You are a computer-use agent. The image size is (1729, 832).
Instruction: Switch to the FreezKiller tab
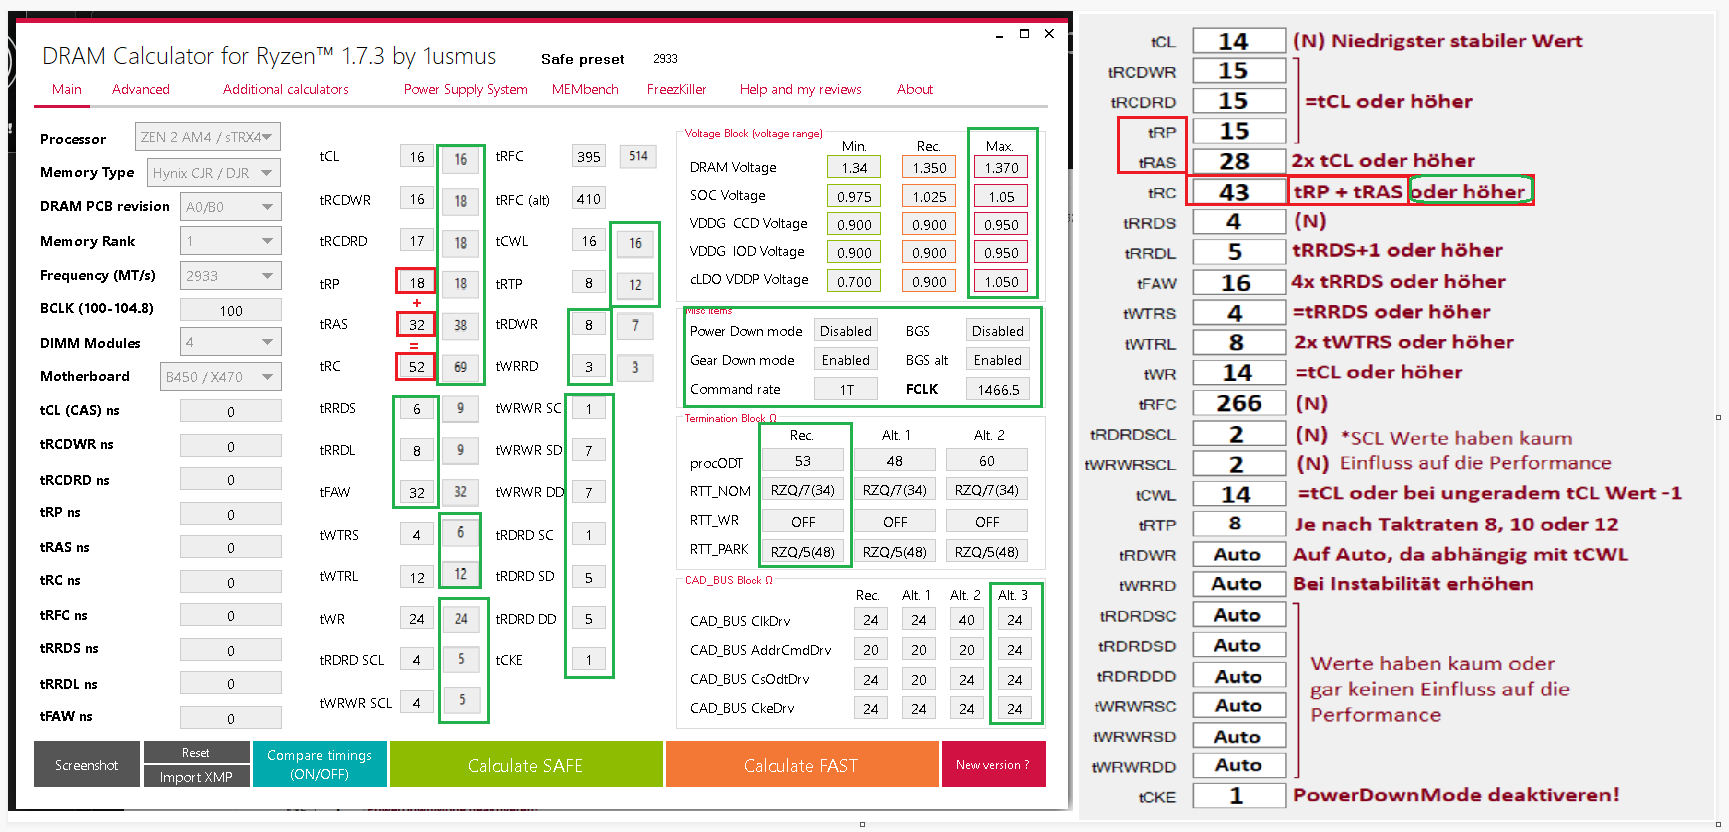point(676,89)
